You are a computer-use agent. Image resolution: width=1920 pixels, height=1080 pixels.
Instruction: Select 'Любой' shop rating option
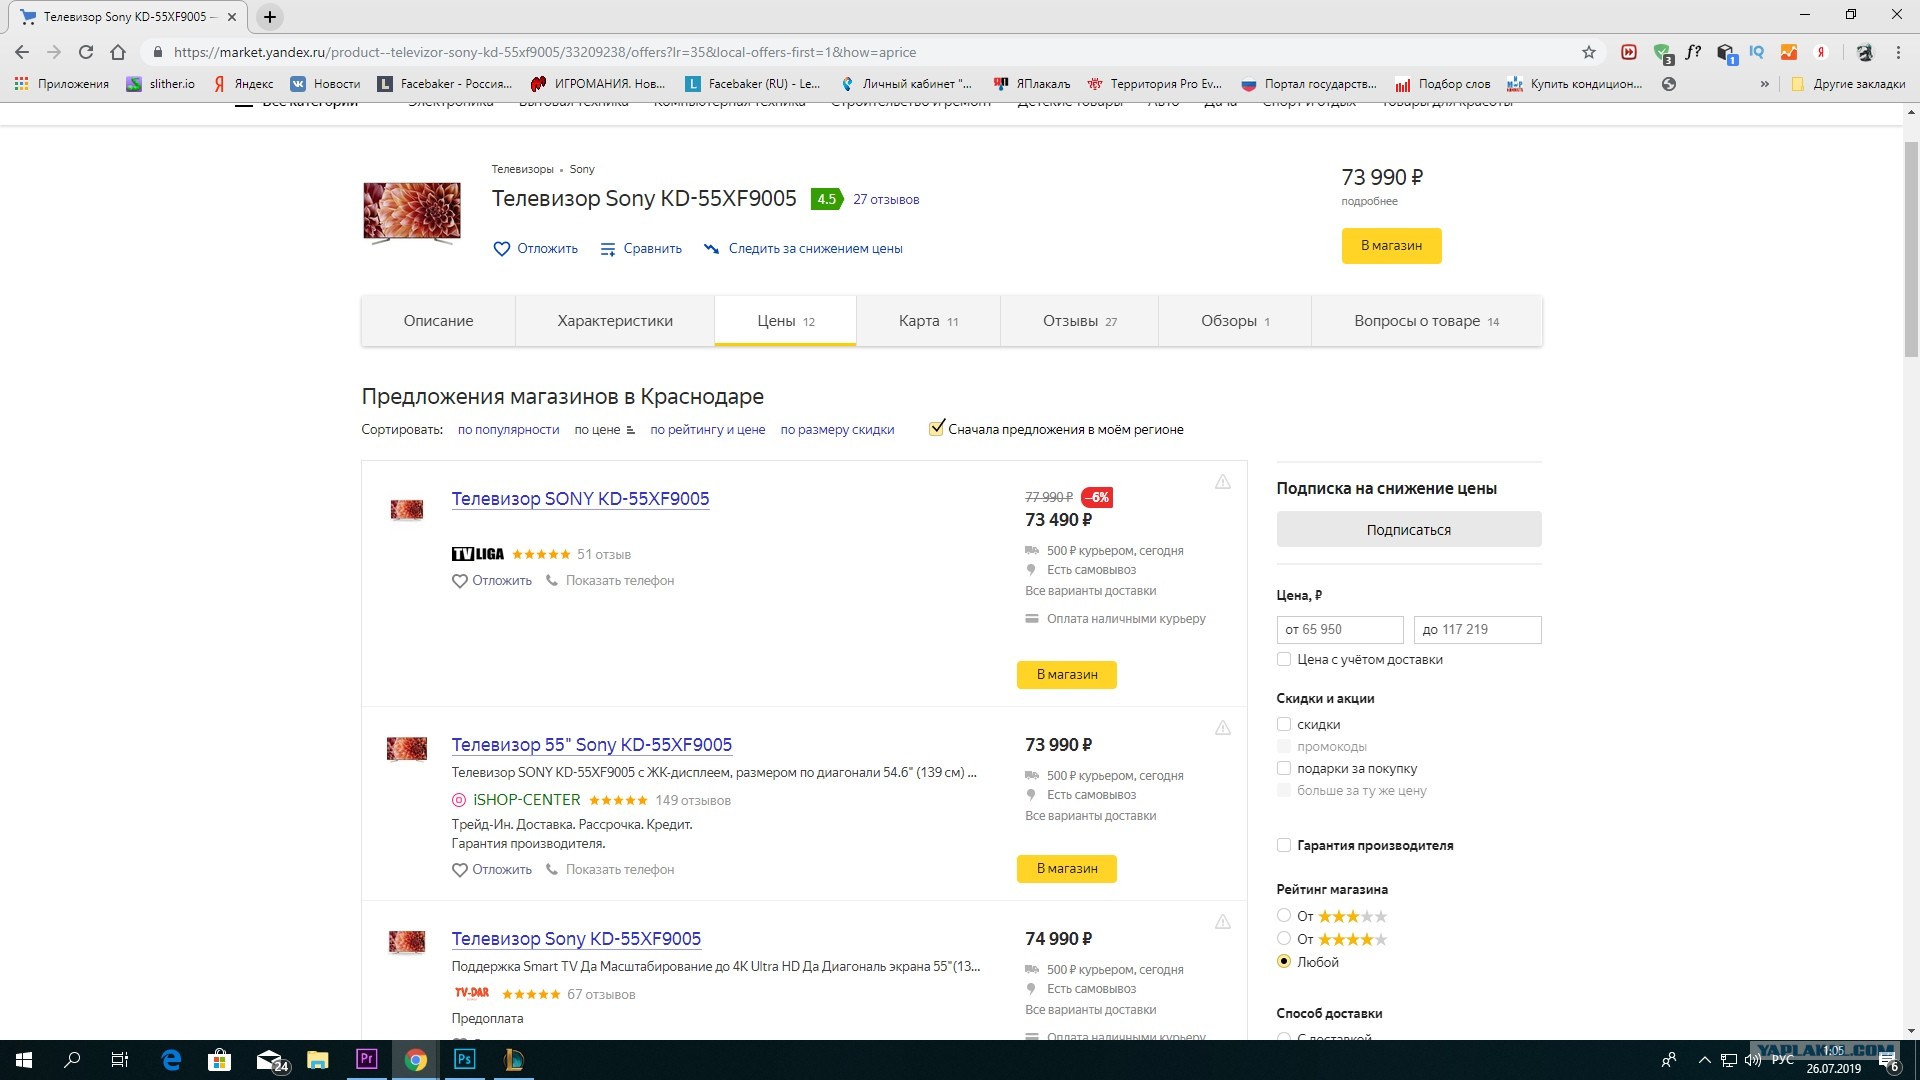pyautogui.click(x=1284, y=962)
